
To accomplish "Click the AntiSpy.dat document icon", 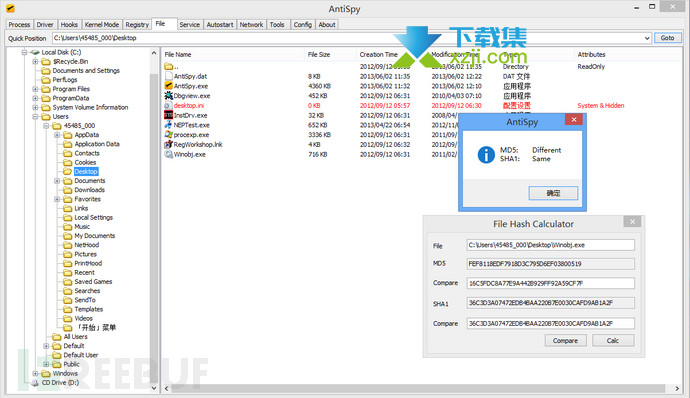I will 169,76.
